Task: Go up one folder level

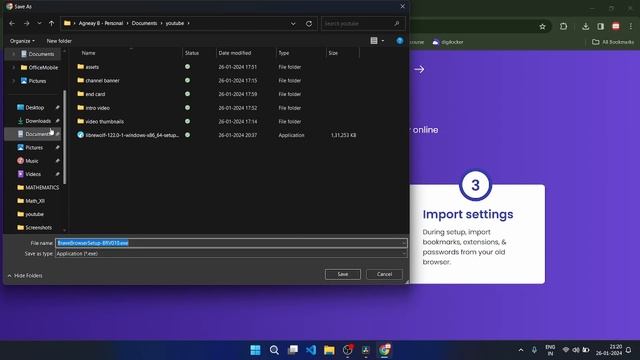Action: [51, 24]
